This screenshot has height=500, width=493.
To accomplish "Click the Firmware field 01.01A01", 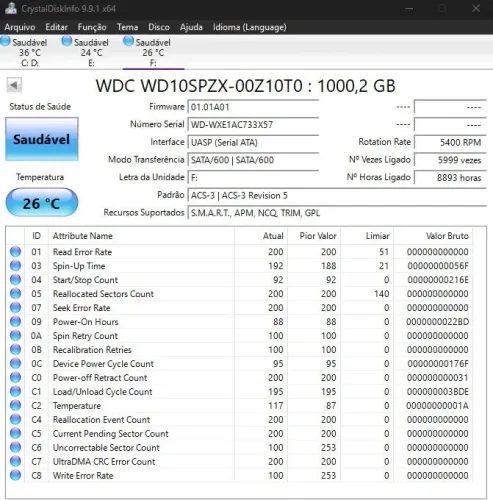I will pos(253,107).
